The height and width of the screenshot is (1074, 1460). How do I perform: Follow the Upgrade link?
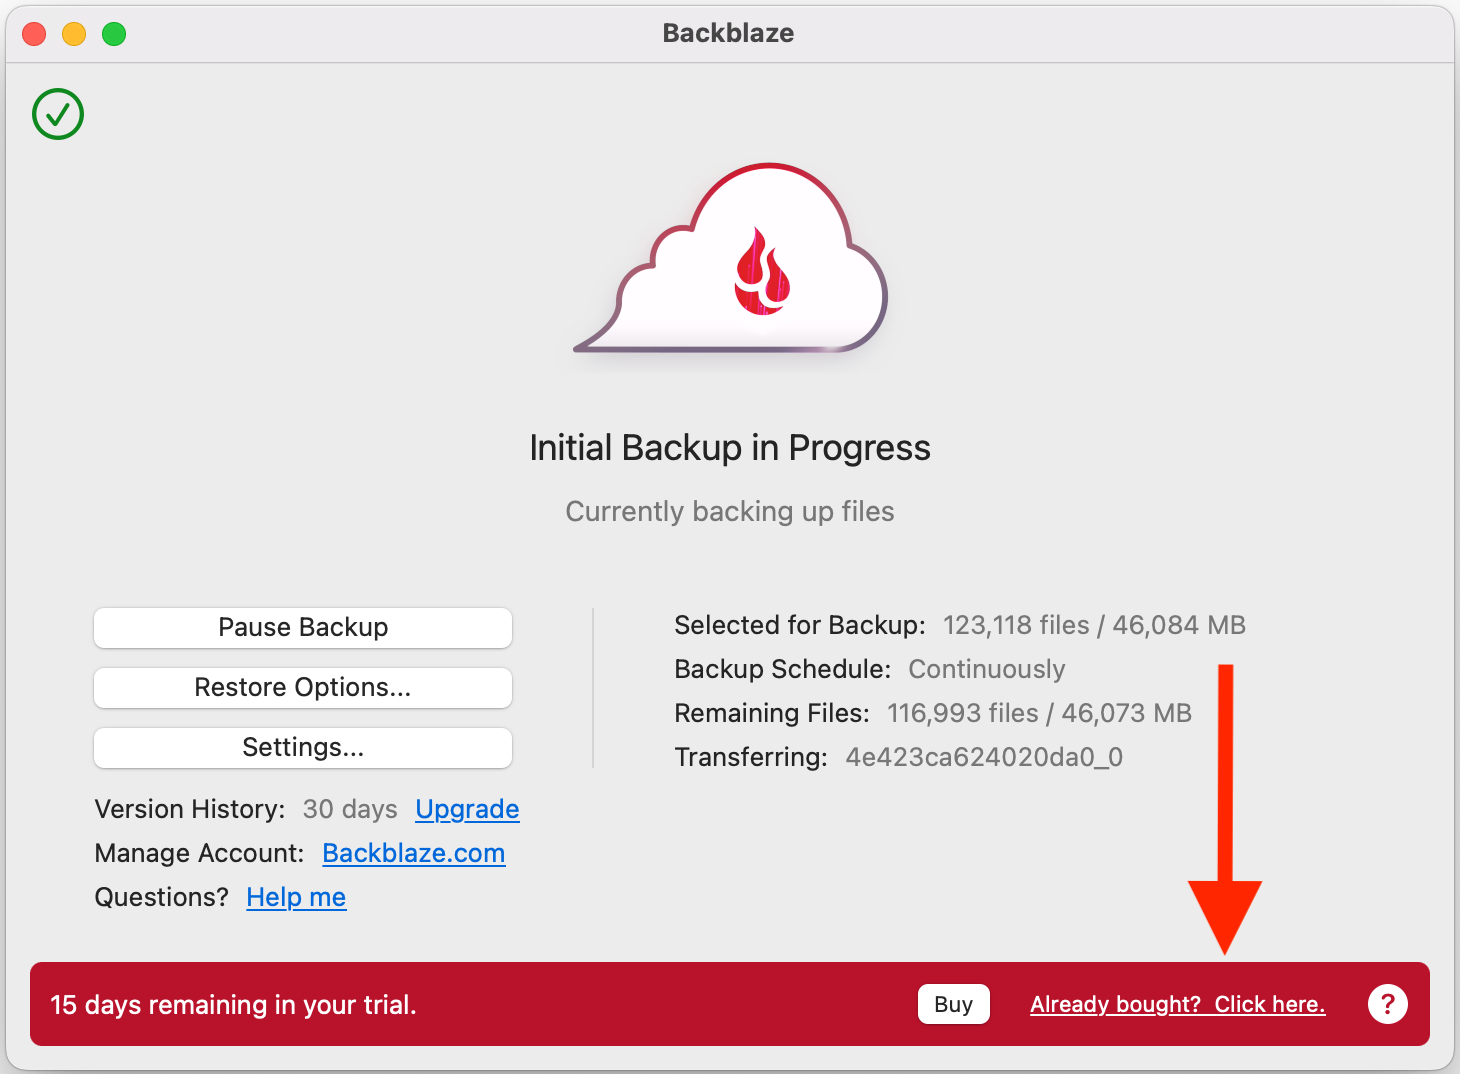tap(467, 809)
